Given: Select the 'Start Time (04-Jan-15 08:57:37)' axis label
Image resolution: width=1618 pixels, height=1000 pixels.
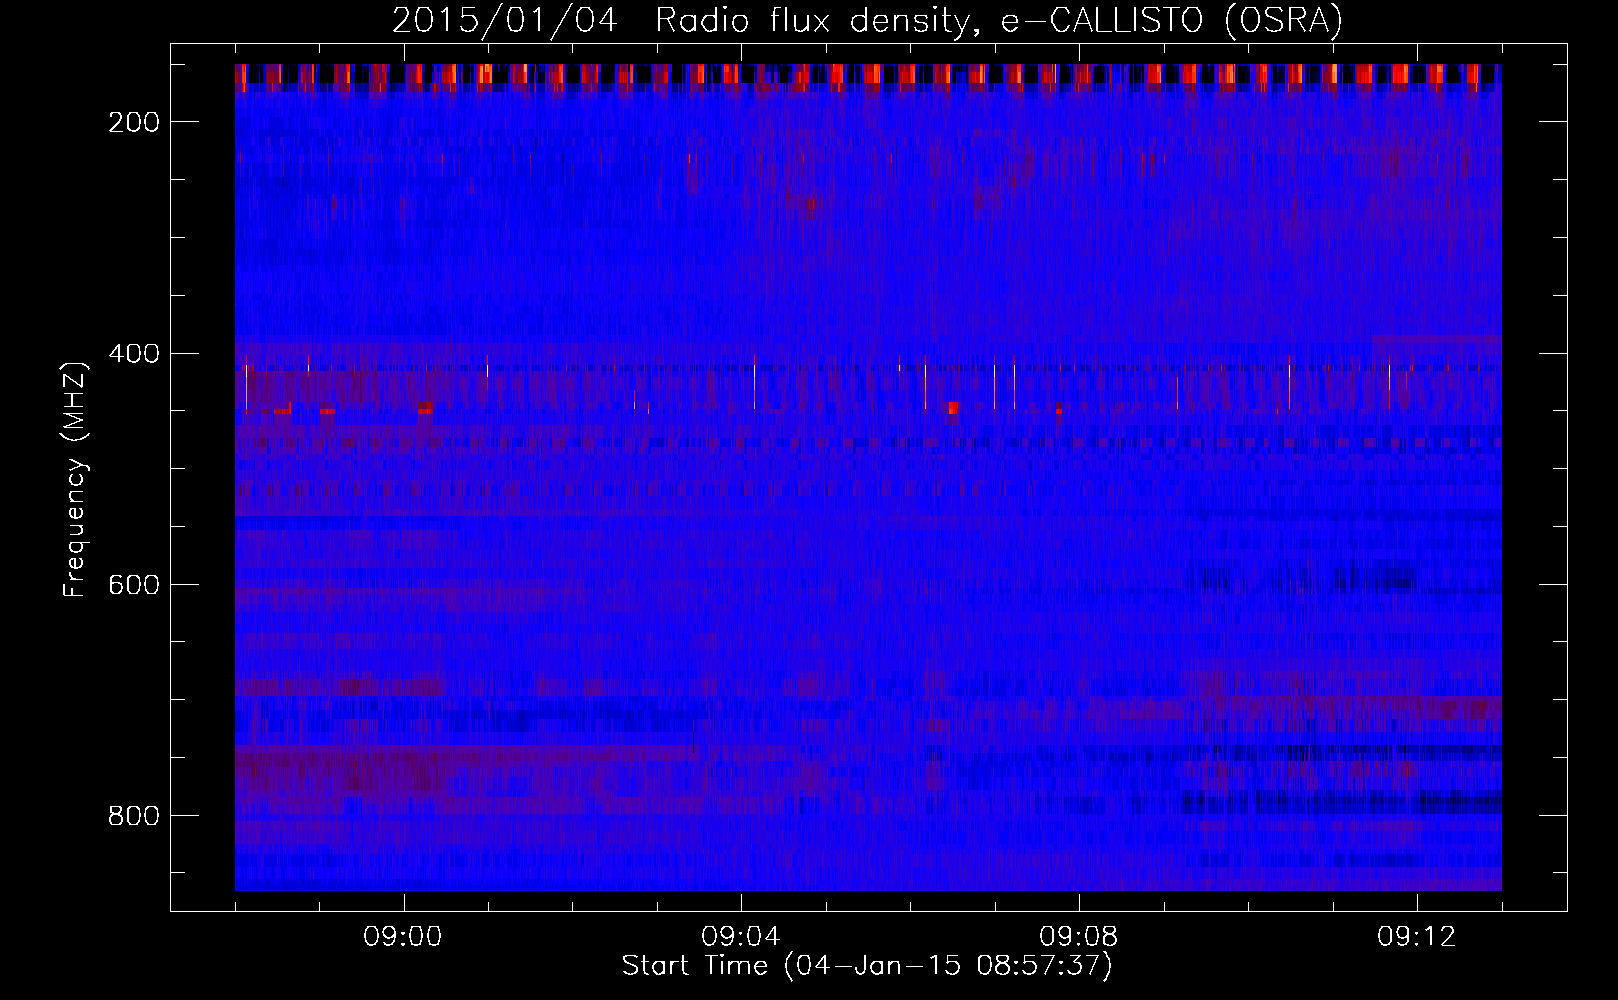Looking at the screenshot, I should point(867,966).
